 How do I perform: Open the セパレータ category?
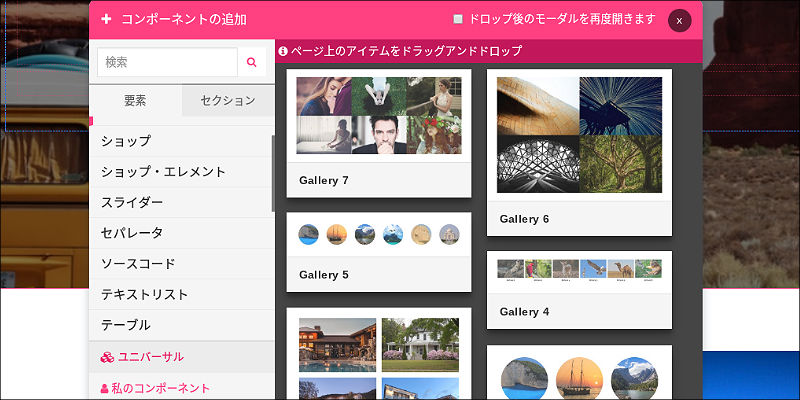click(181, 233)
